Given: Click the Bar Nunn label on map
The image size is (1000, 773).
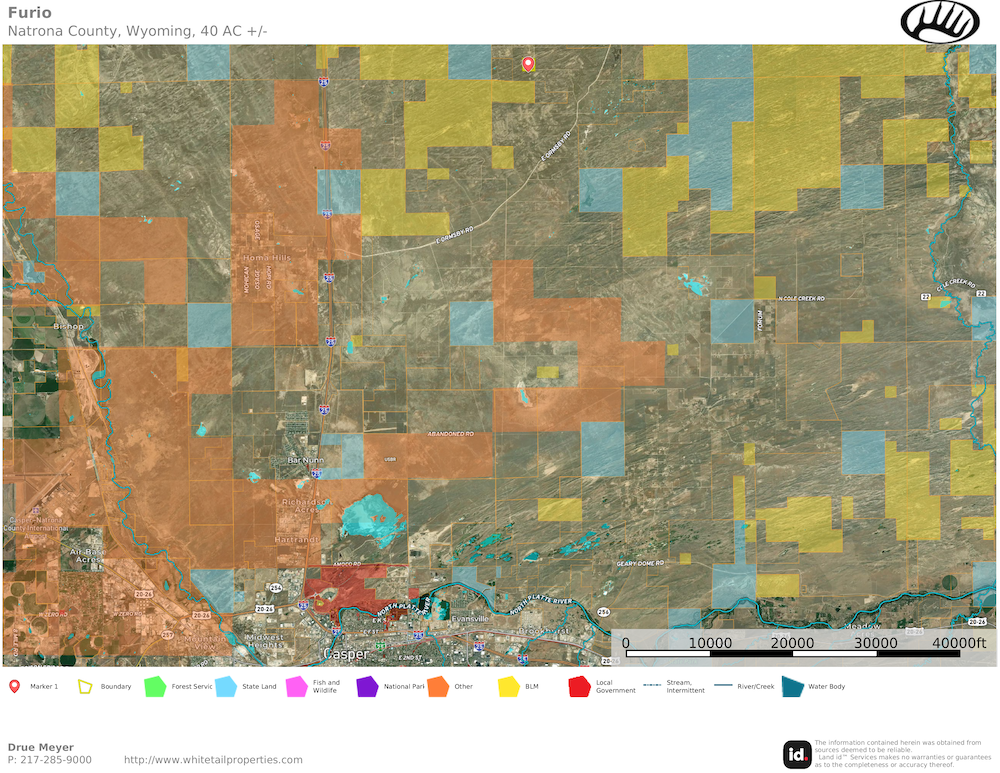Looking at the screenshot, I should coord(307,460).
